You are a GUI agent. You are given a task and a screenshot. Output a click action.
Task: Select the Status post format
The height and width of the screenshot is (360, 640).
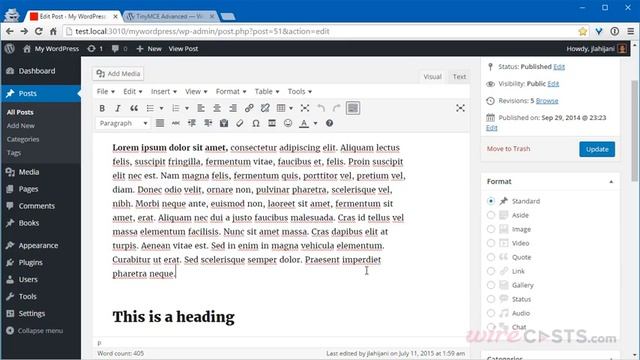tap(491, 299)
